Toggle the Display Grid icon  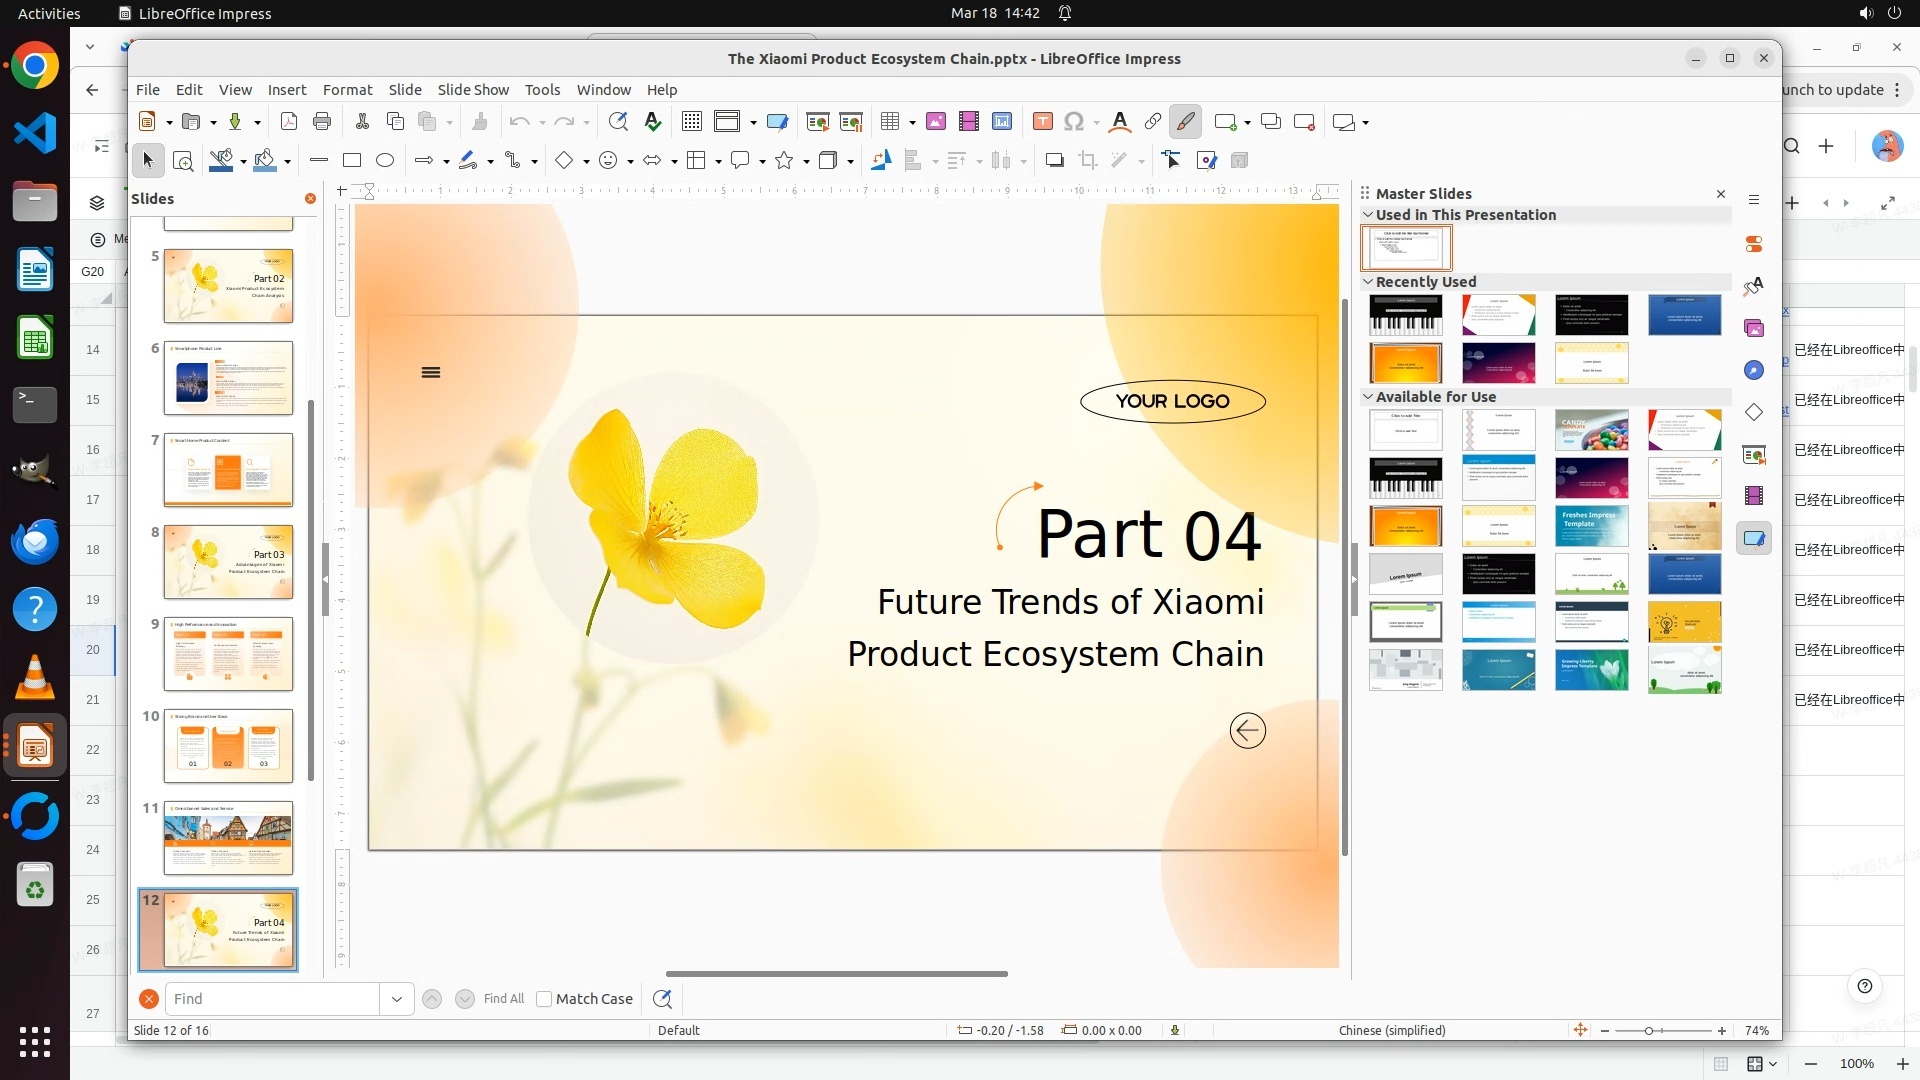pyautogui.click(x=691, y=122)
